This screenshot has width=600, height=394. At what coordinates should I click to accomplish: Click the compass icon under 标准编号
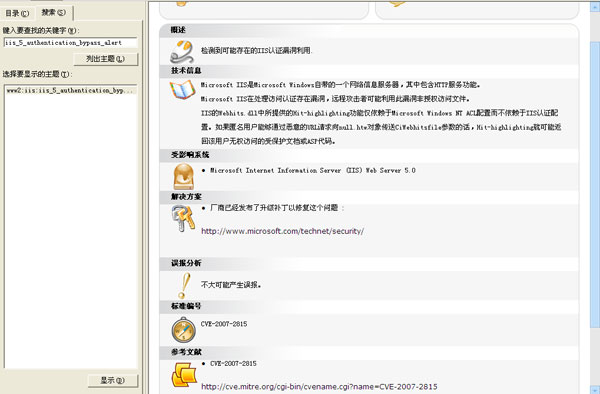point(184,330)
